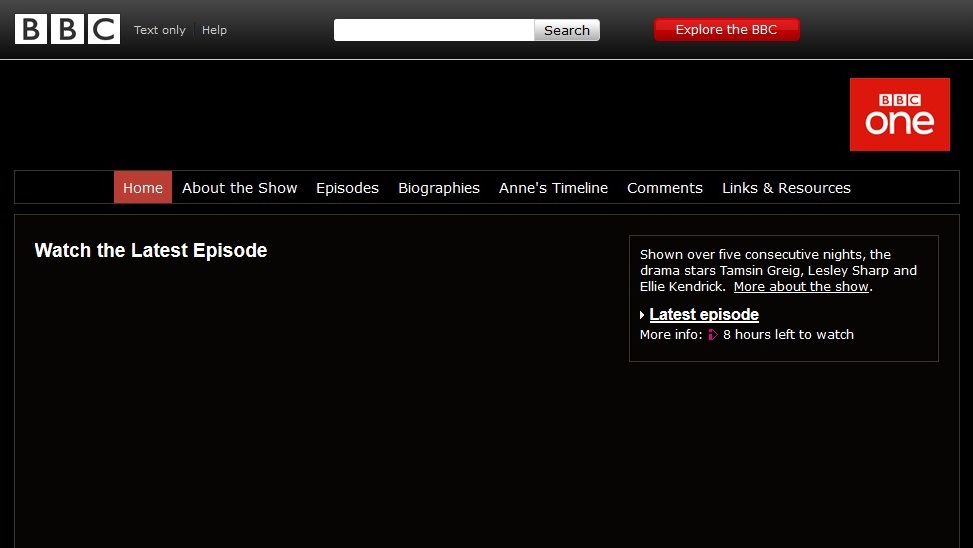Open the Help link
The width and height of the screenshot is (973, 548).
pos(214,30)
